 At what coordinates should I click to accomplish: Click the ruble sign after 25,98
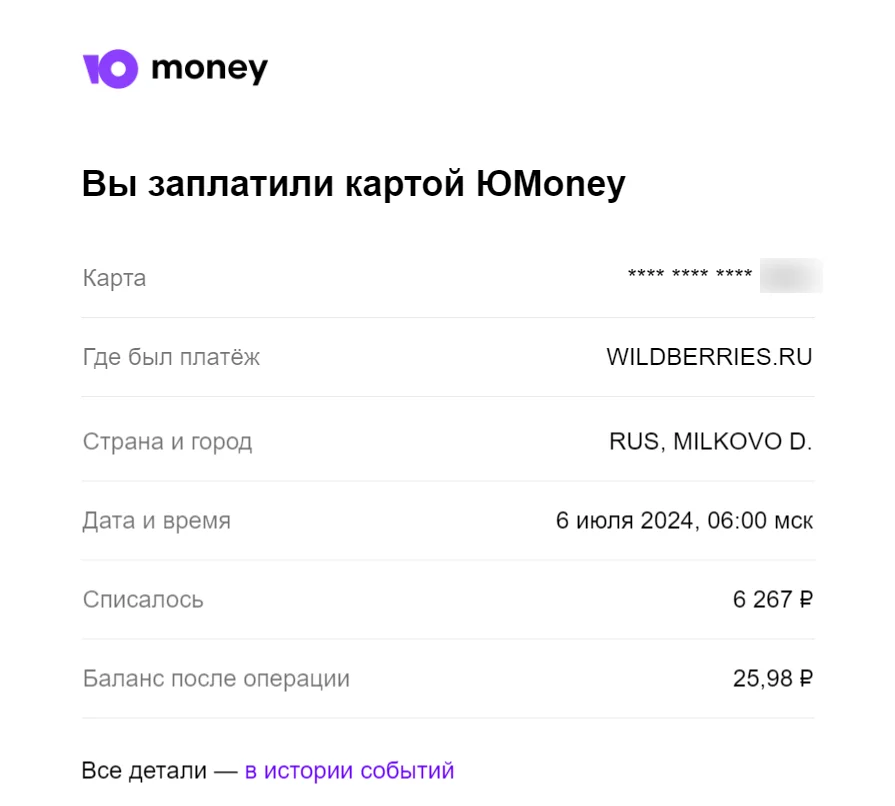pos(805,680)
